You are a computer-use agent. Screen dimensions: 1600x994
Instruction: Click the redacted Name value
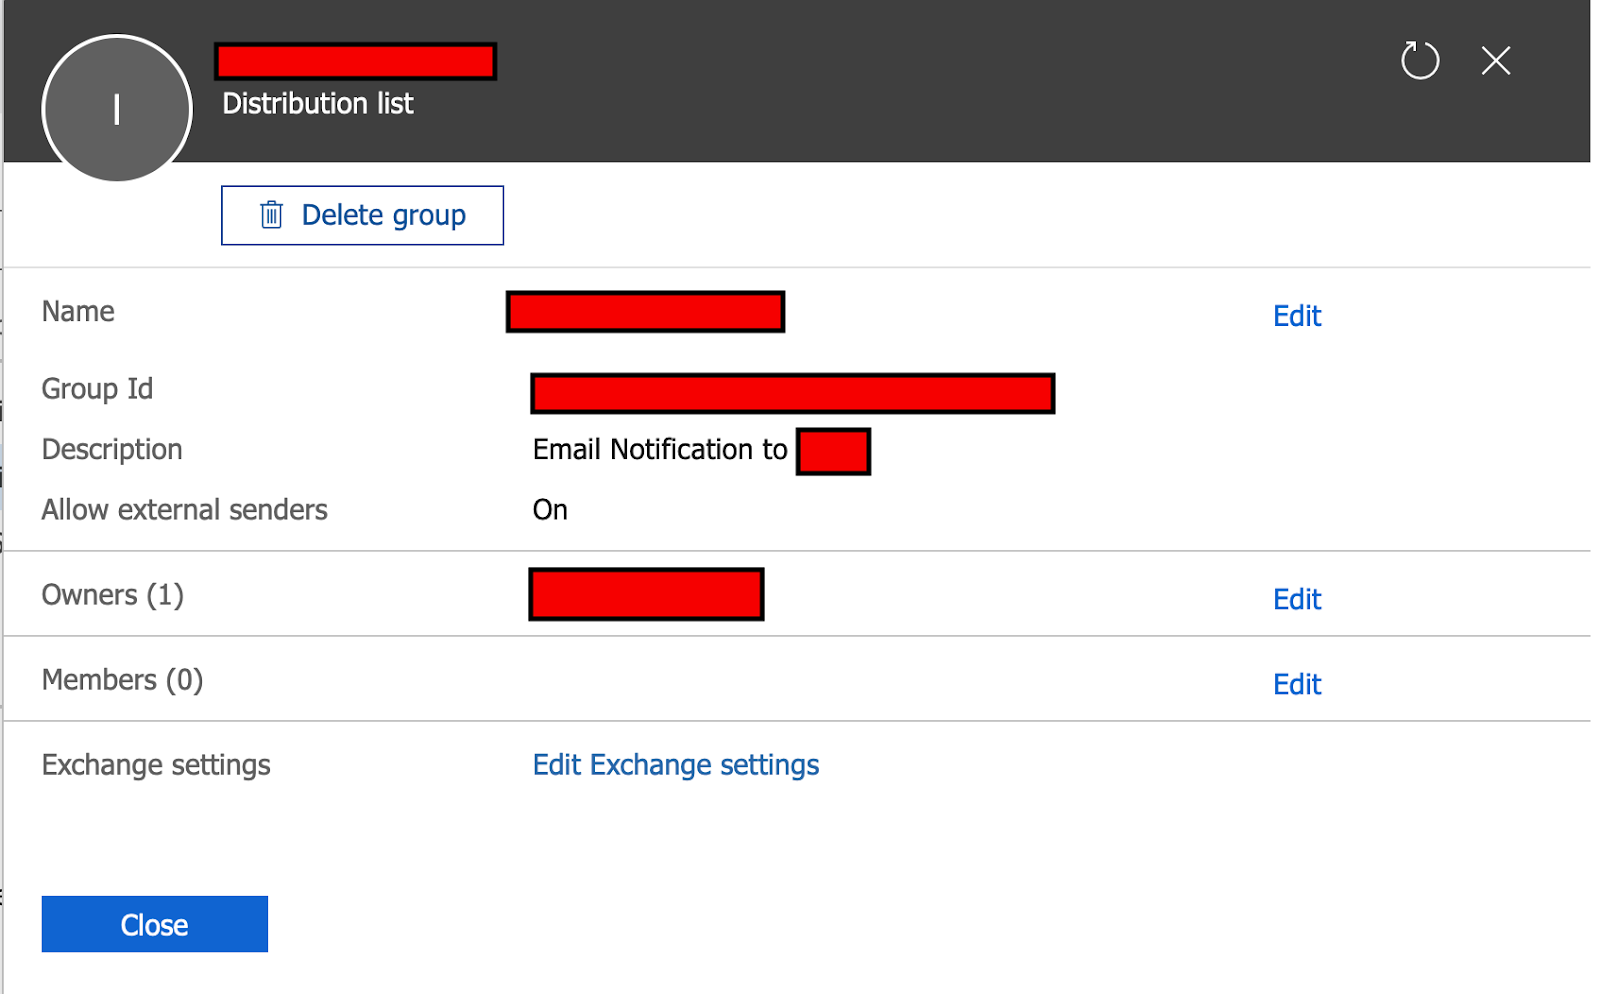pos(644,311)
